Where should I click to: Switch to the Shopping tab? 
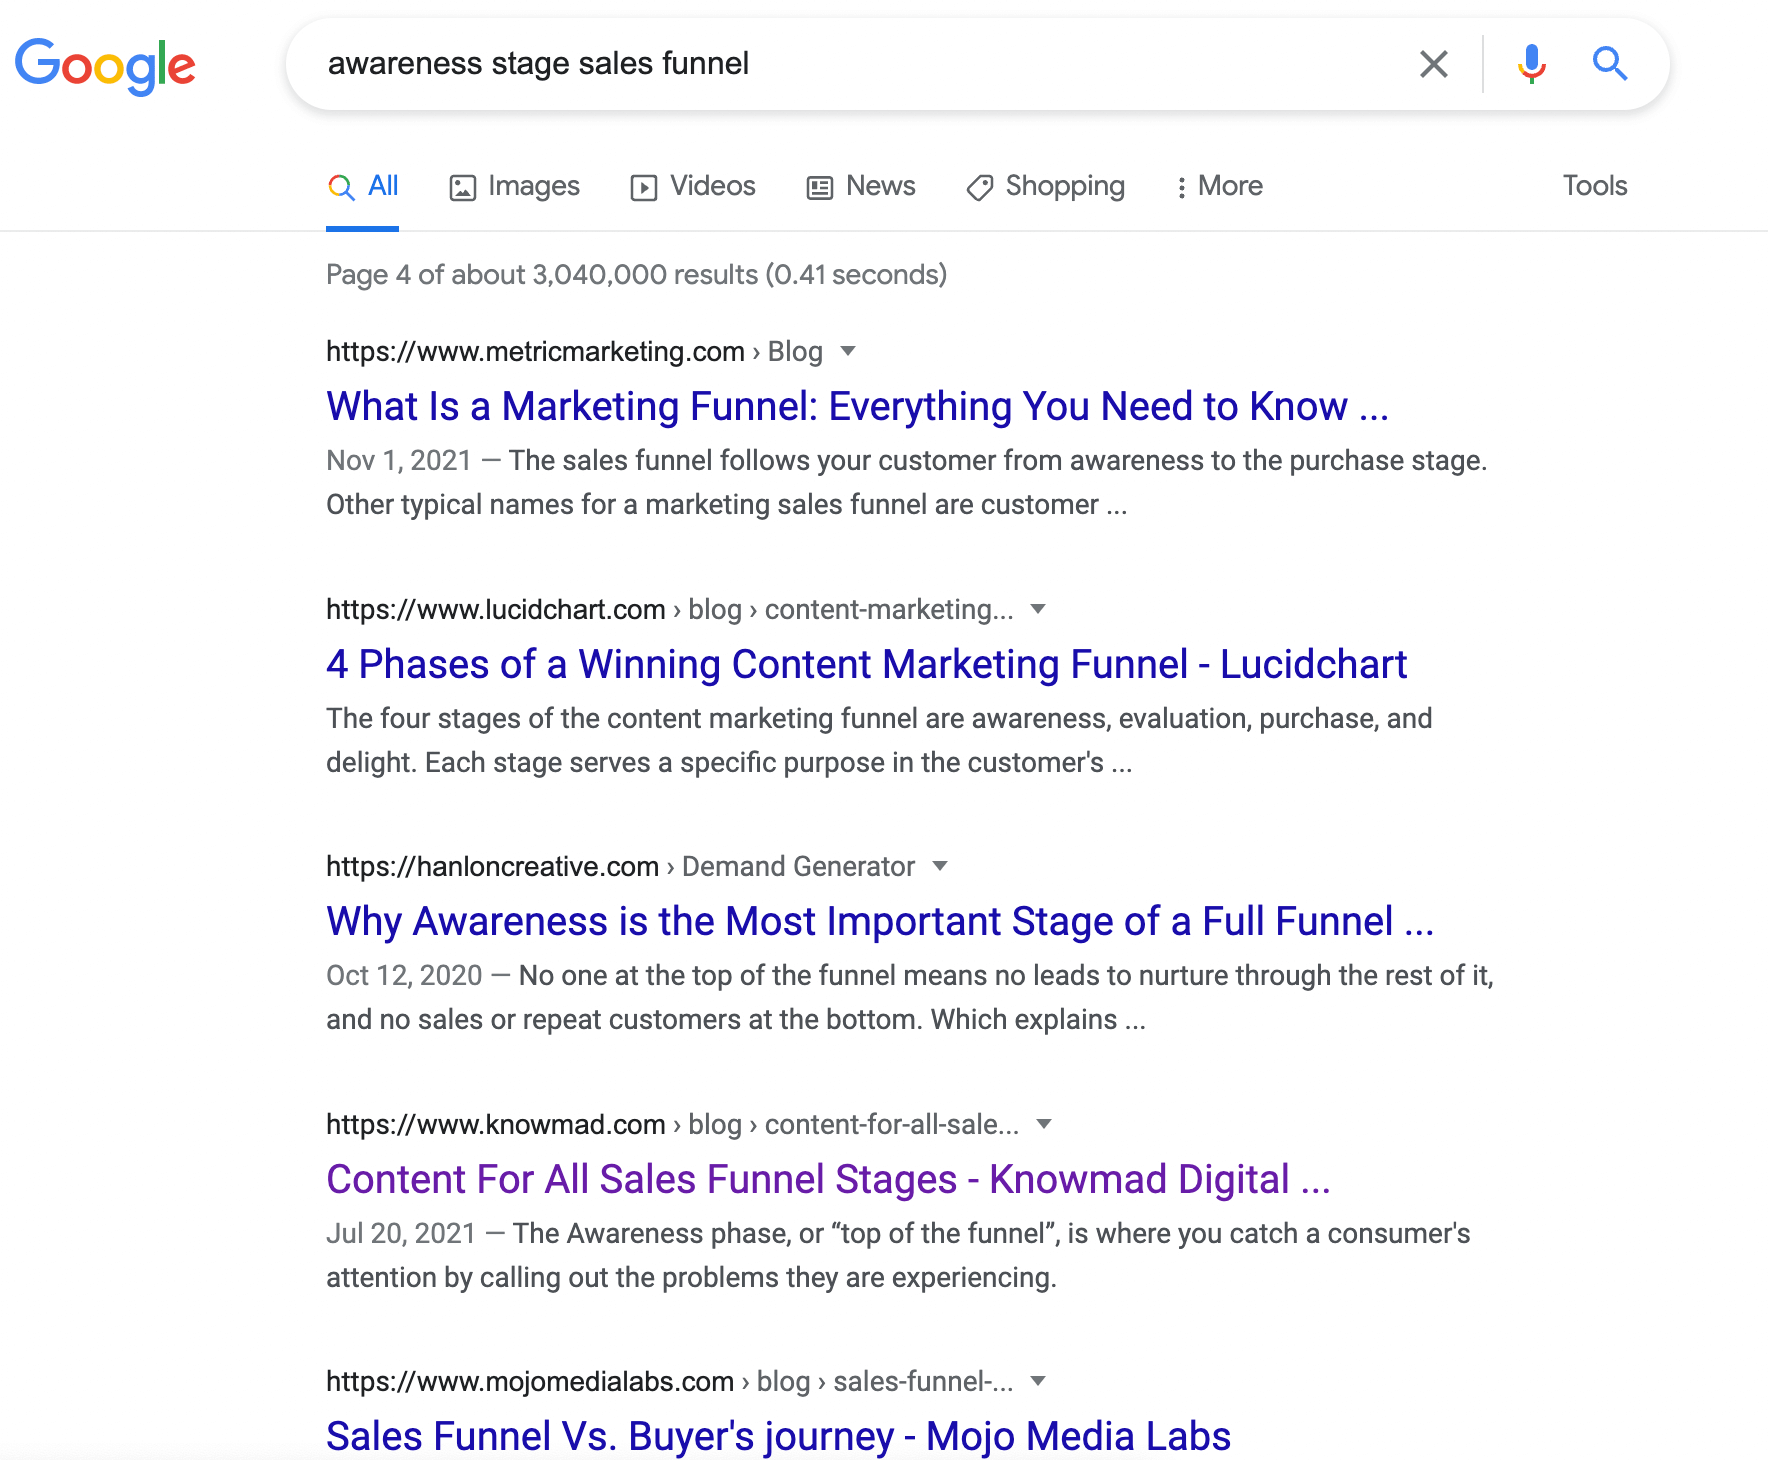pyautogui.click(x=1045, y=186)
